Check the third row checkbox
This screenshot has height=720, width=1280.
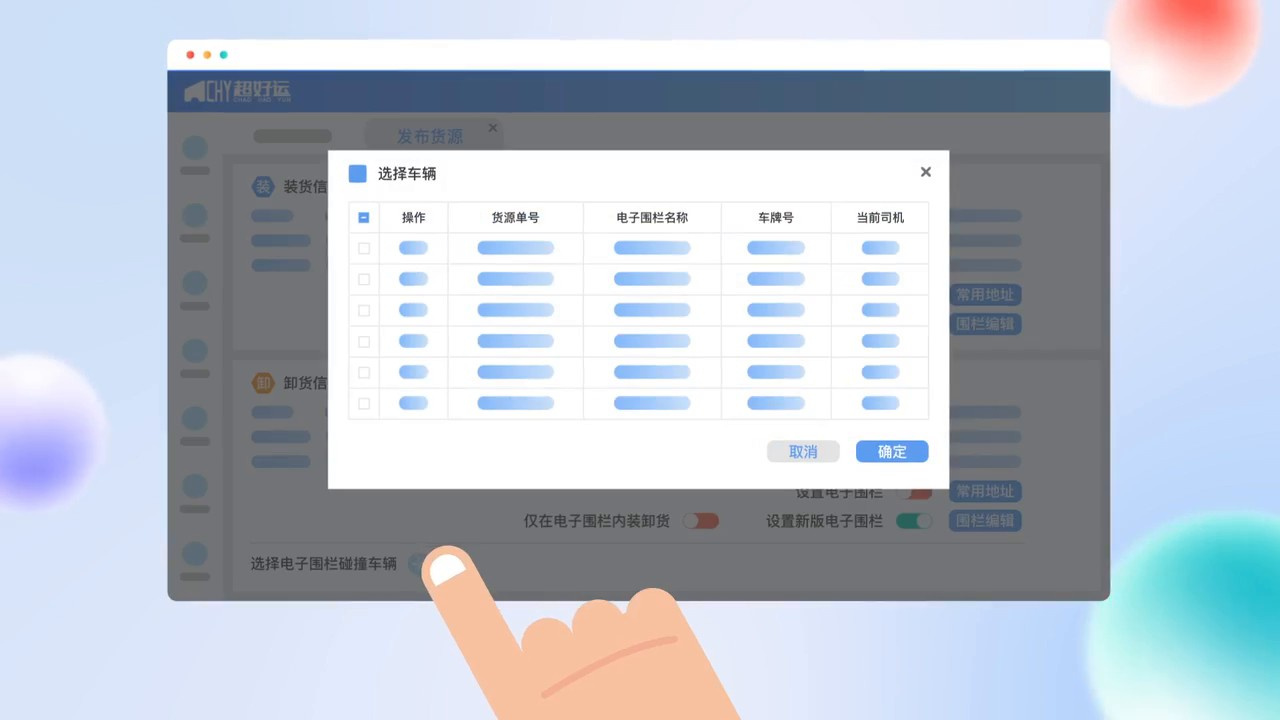[x=364, y=311]
